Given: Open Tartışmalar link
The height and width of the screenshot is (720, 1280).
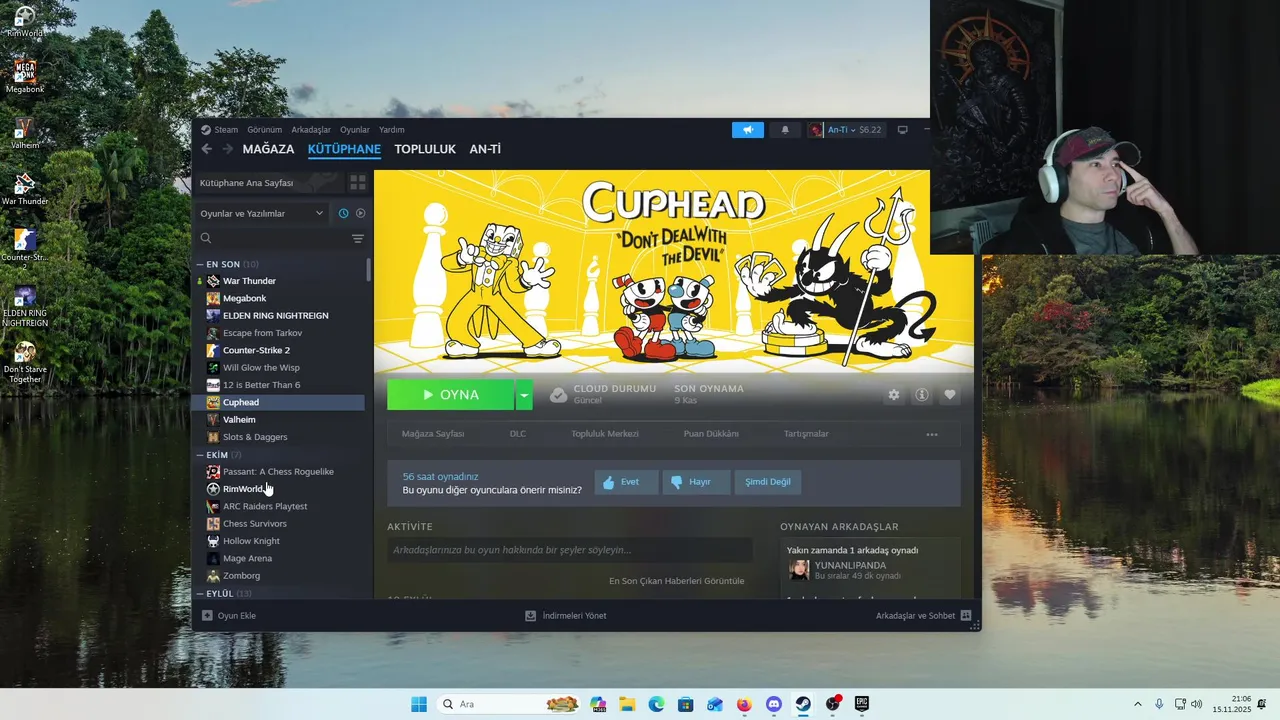Looking at the screenshot, I should [806, 434].
